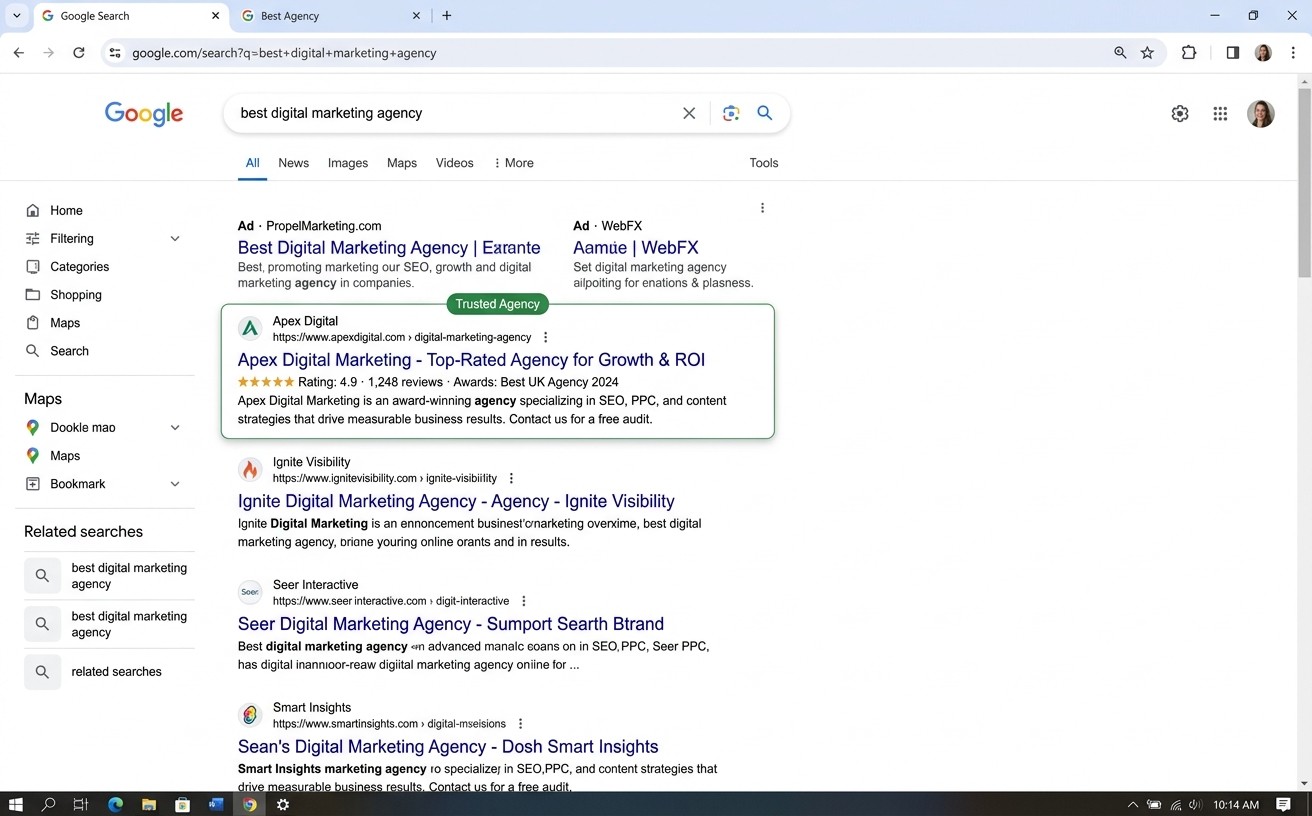Open Seer Digital Marketing Agency link
This screenshot has height=816, width=1312.
451,624
